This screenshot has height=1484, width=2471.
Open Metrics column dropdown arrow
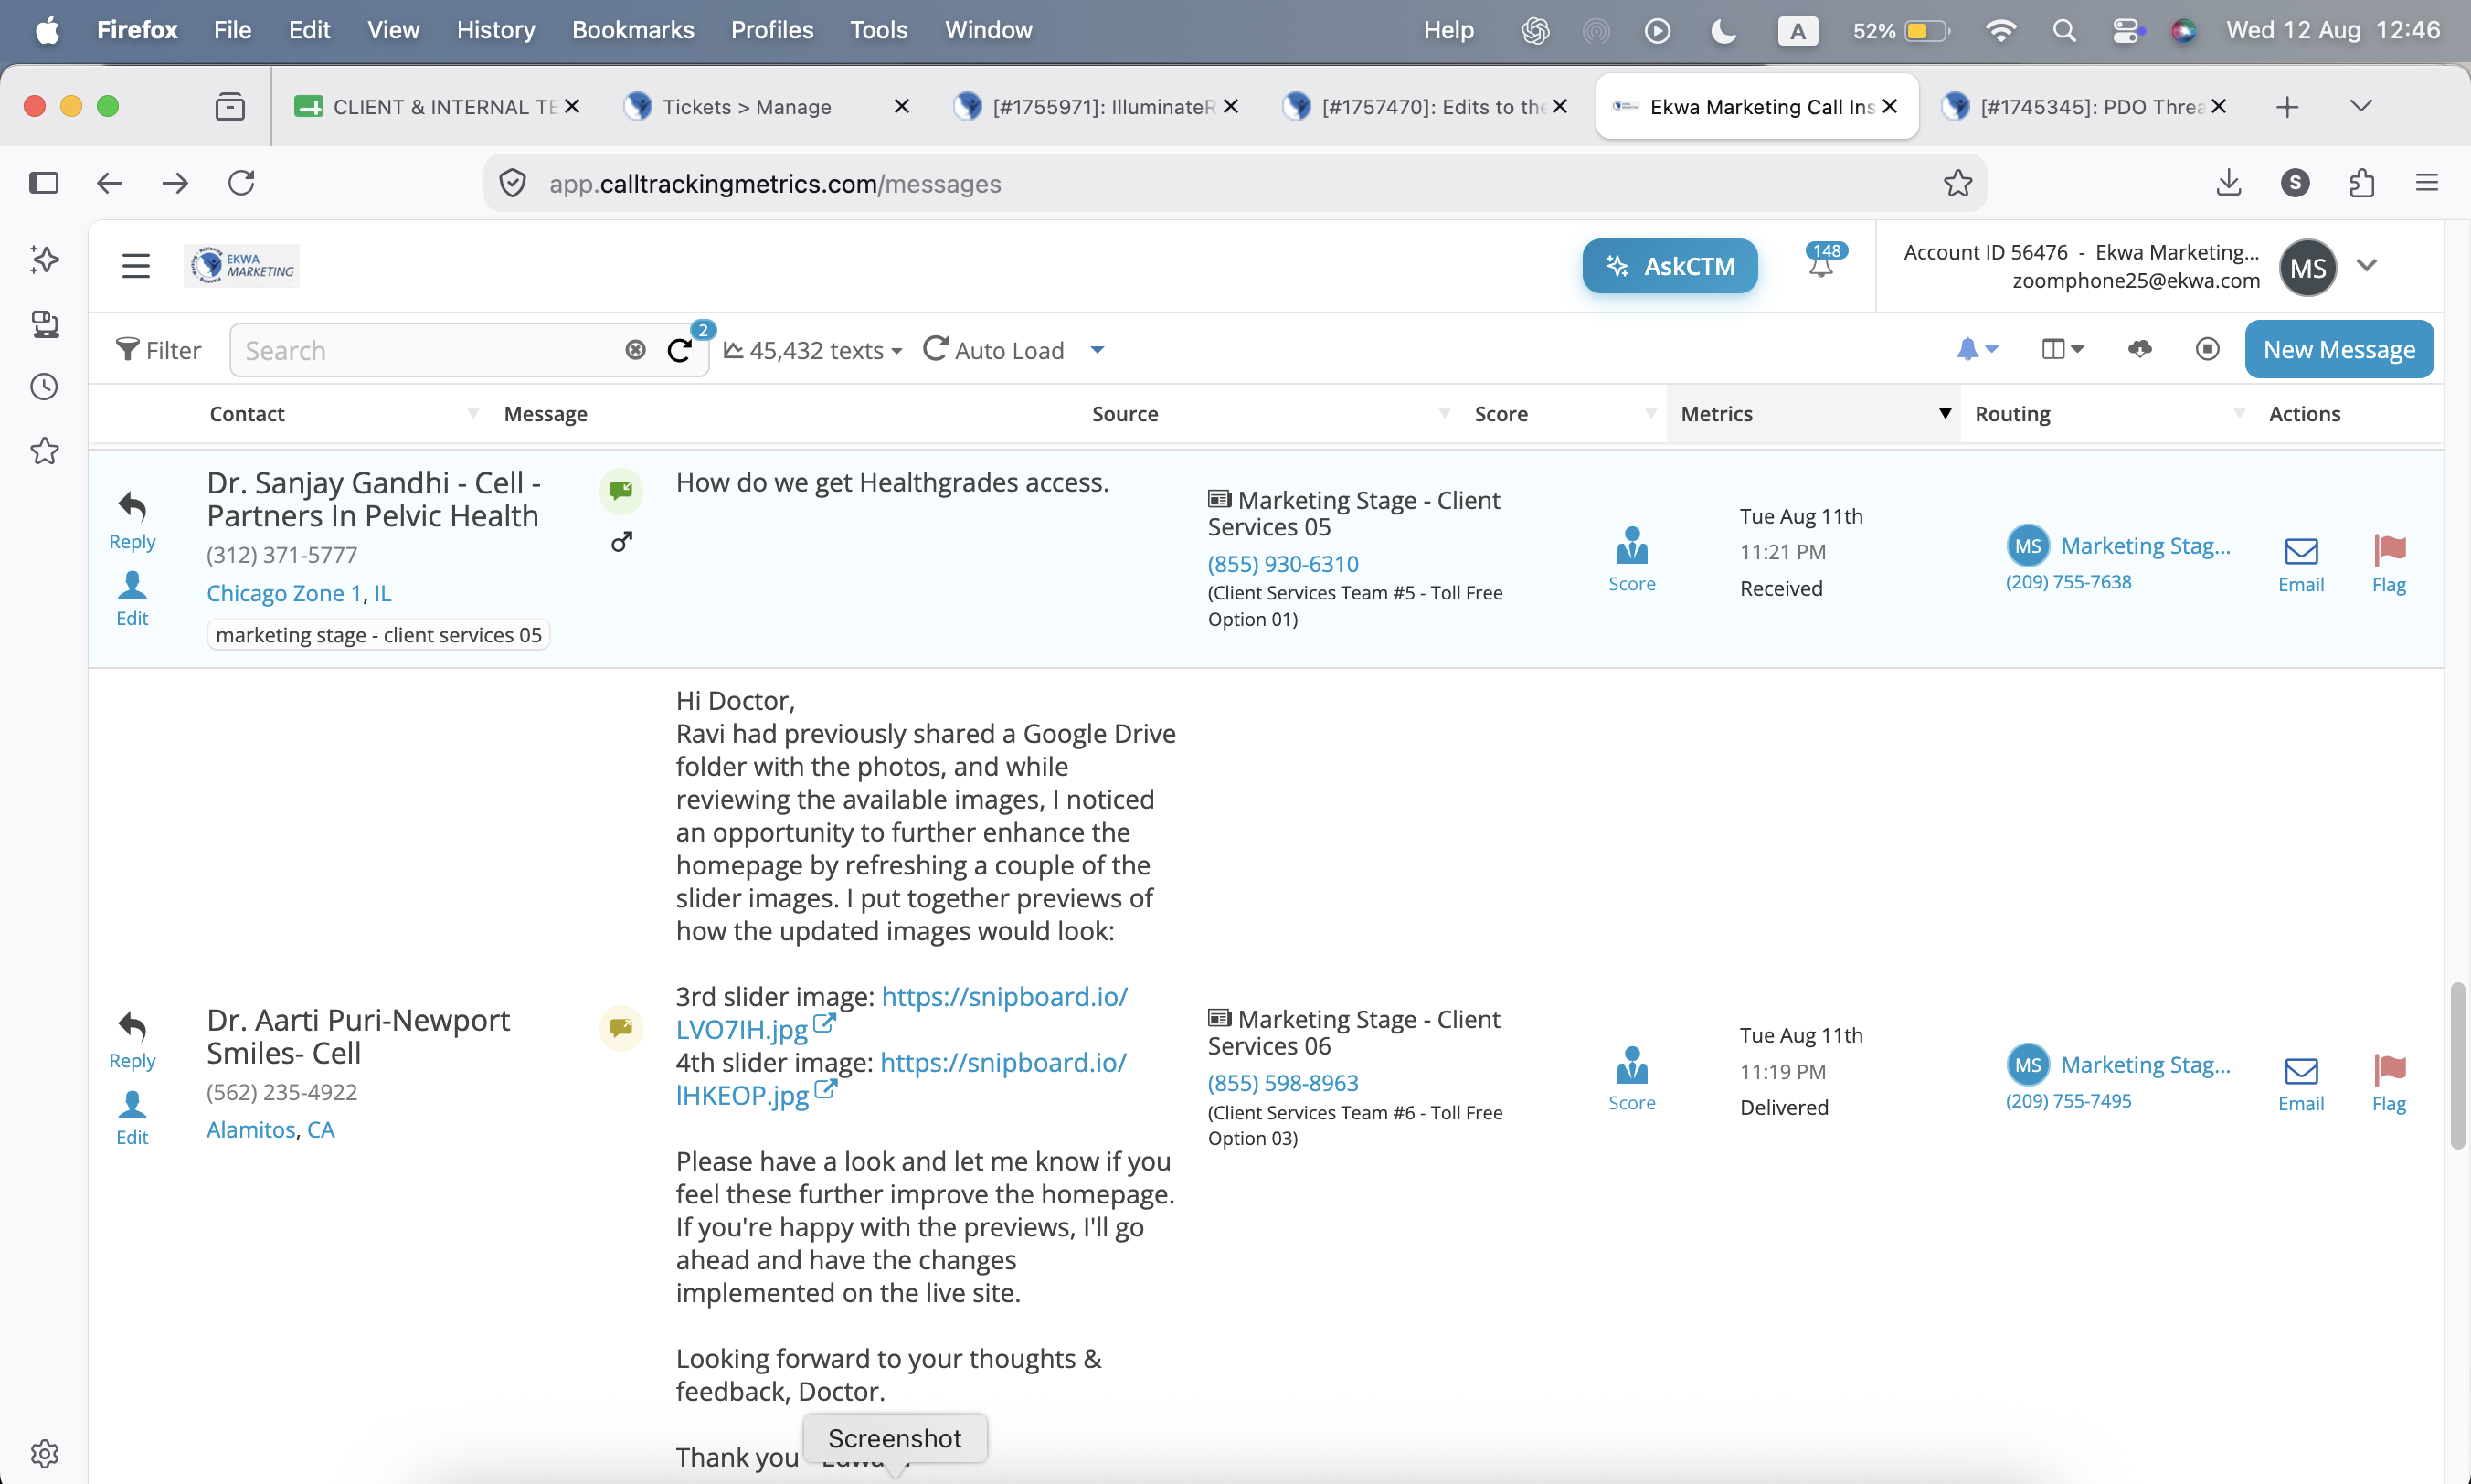tap(1945, 414)
